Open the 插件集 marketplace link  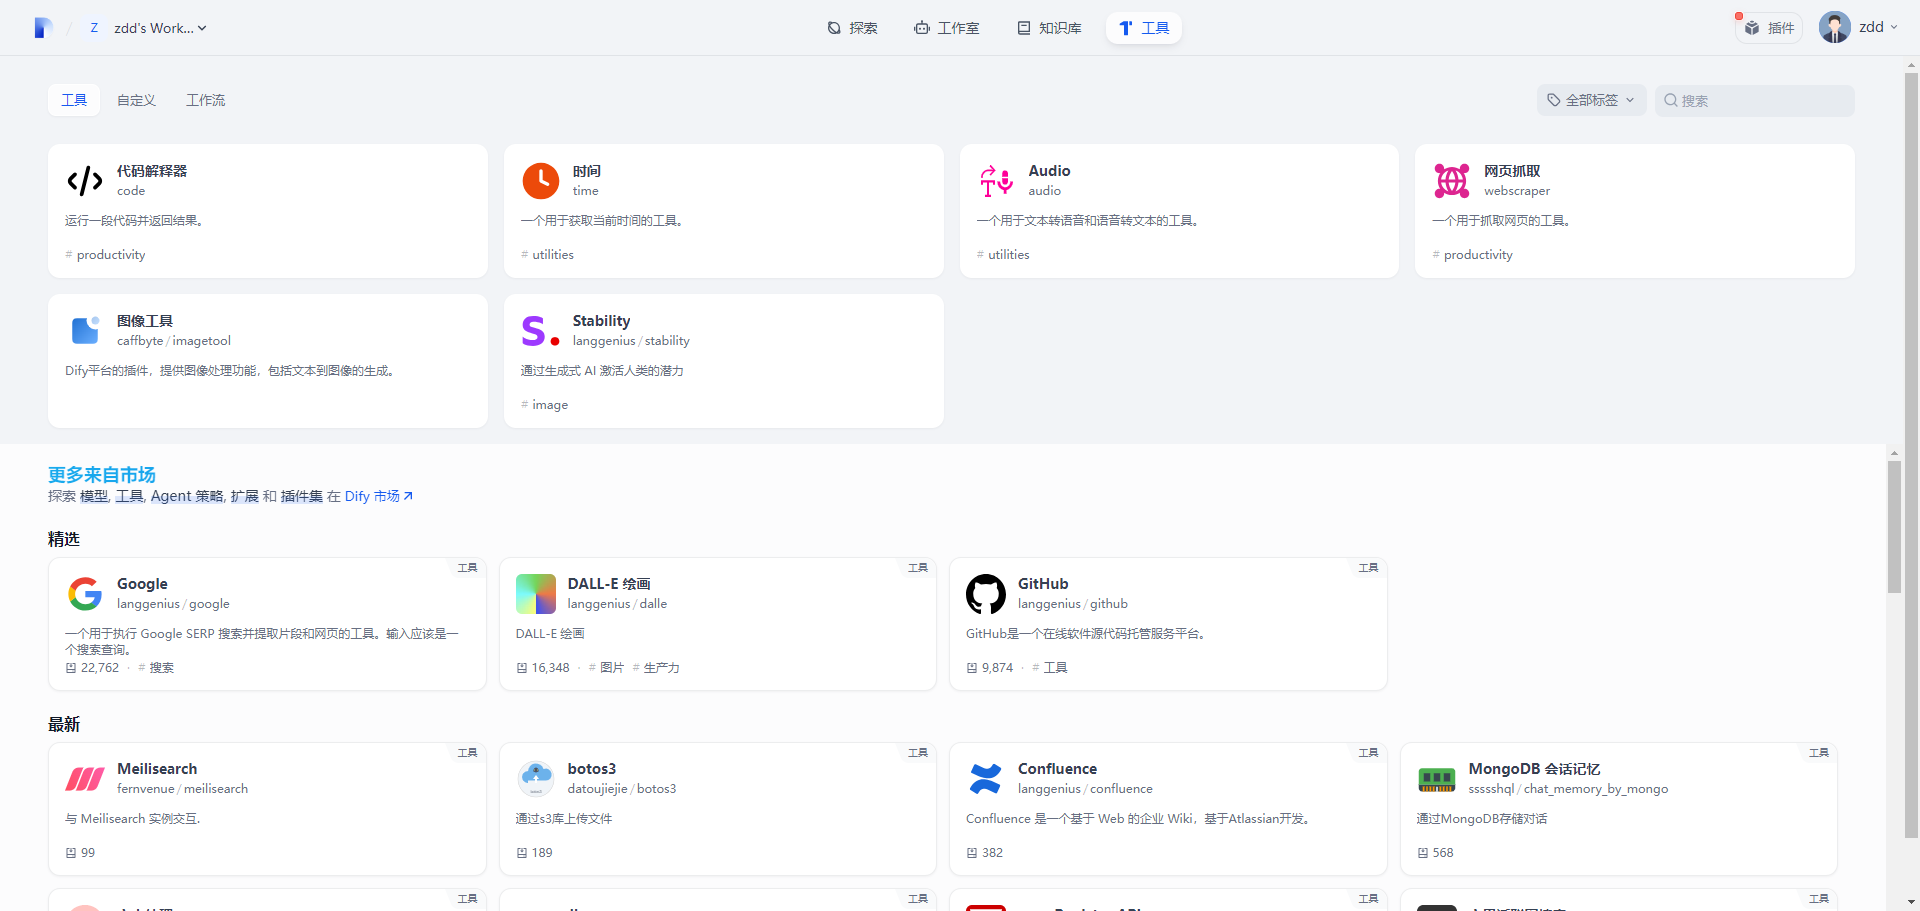pyautogui.click(x=302, y=496)
